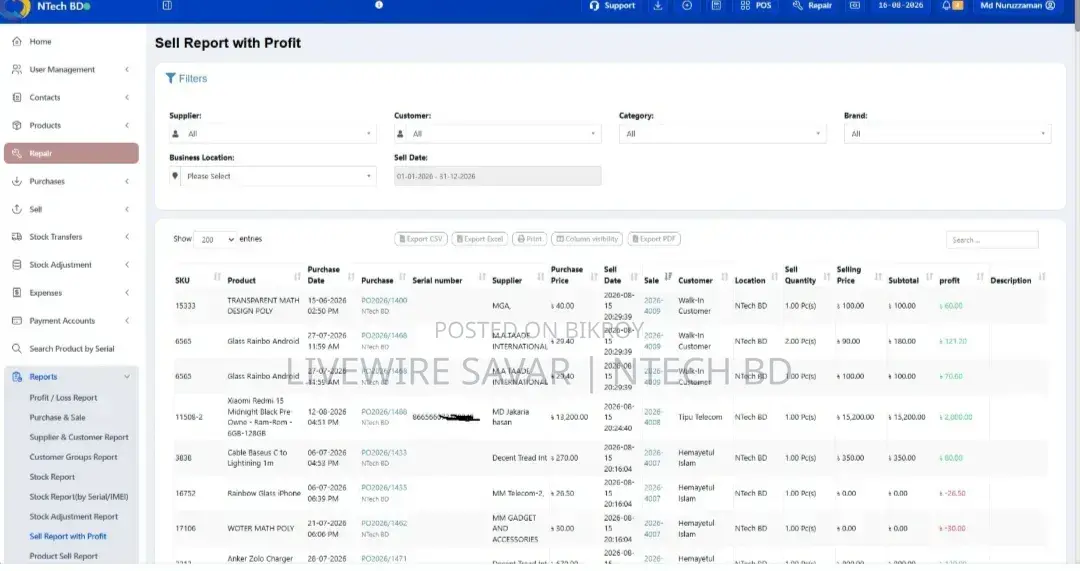Viewport: 1080px width, 571px height.
Task: Open the Category filter dropdown
Action: pos(722,134)
